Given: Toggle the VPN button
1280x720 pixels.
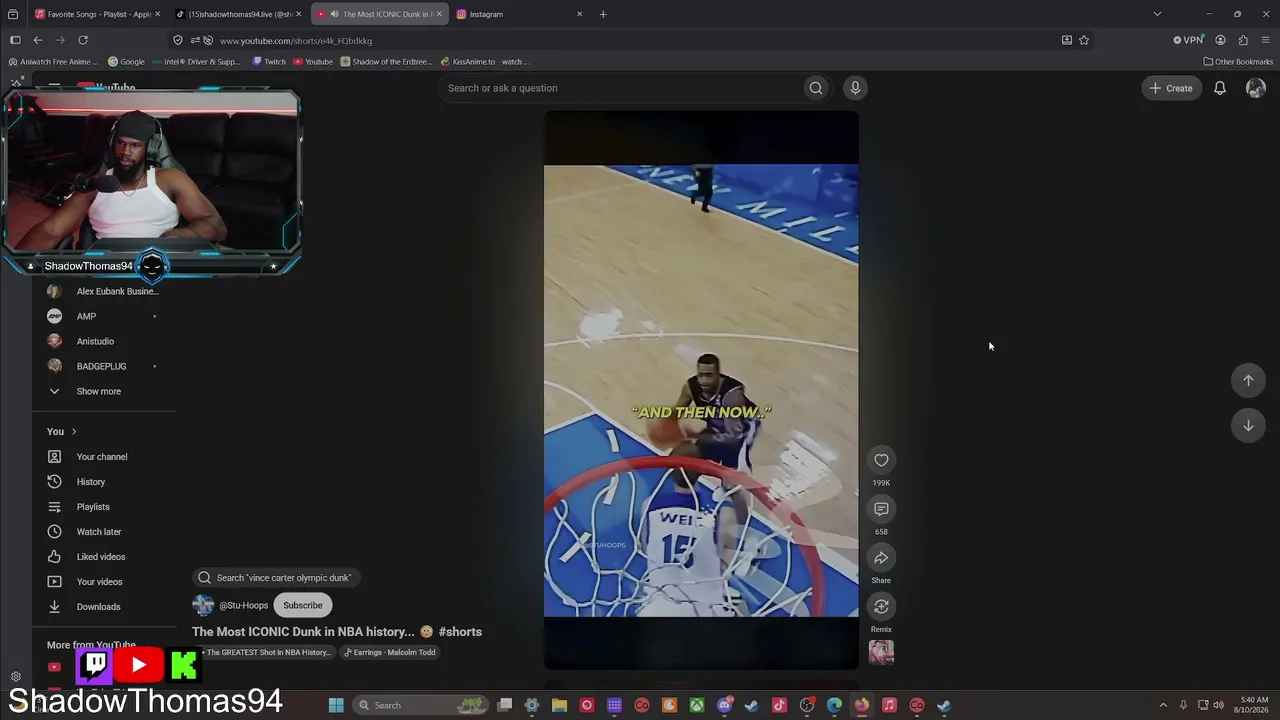Looking at the screenshot, I should point(1188,40).
